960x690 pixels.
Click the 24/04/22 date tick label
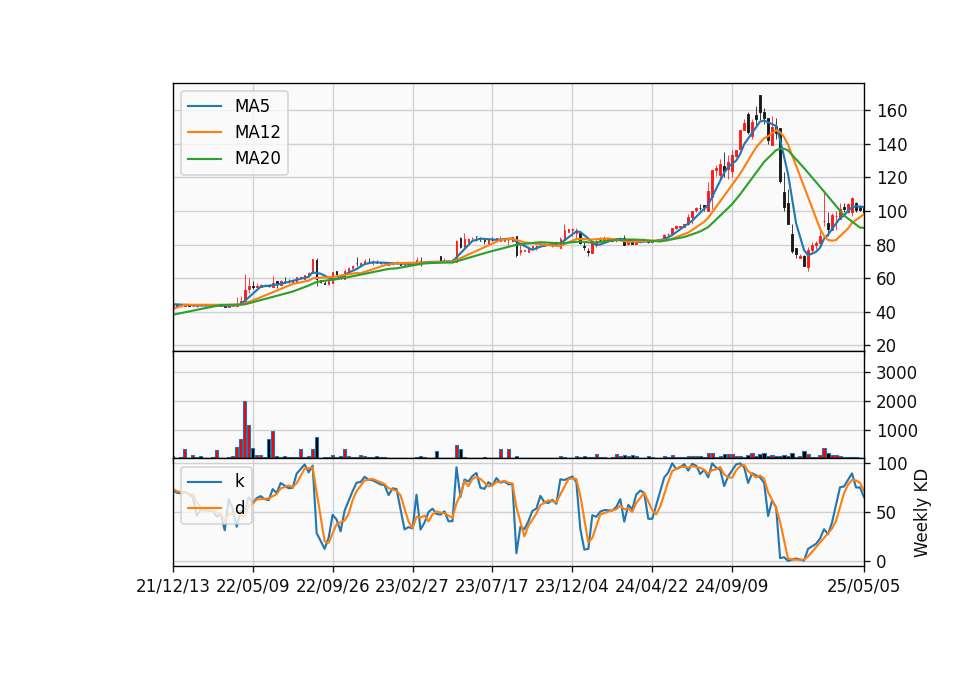pos(651,587)
